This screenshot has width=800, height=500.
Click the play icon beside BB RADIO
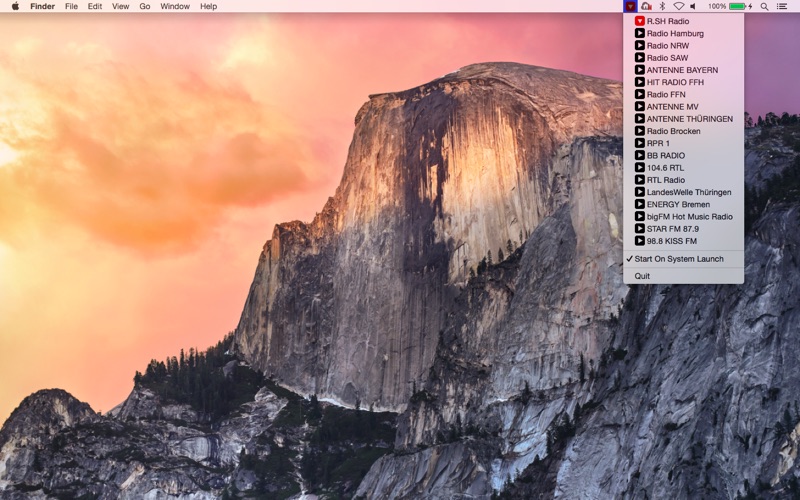[639, 156]
